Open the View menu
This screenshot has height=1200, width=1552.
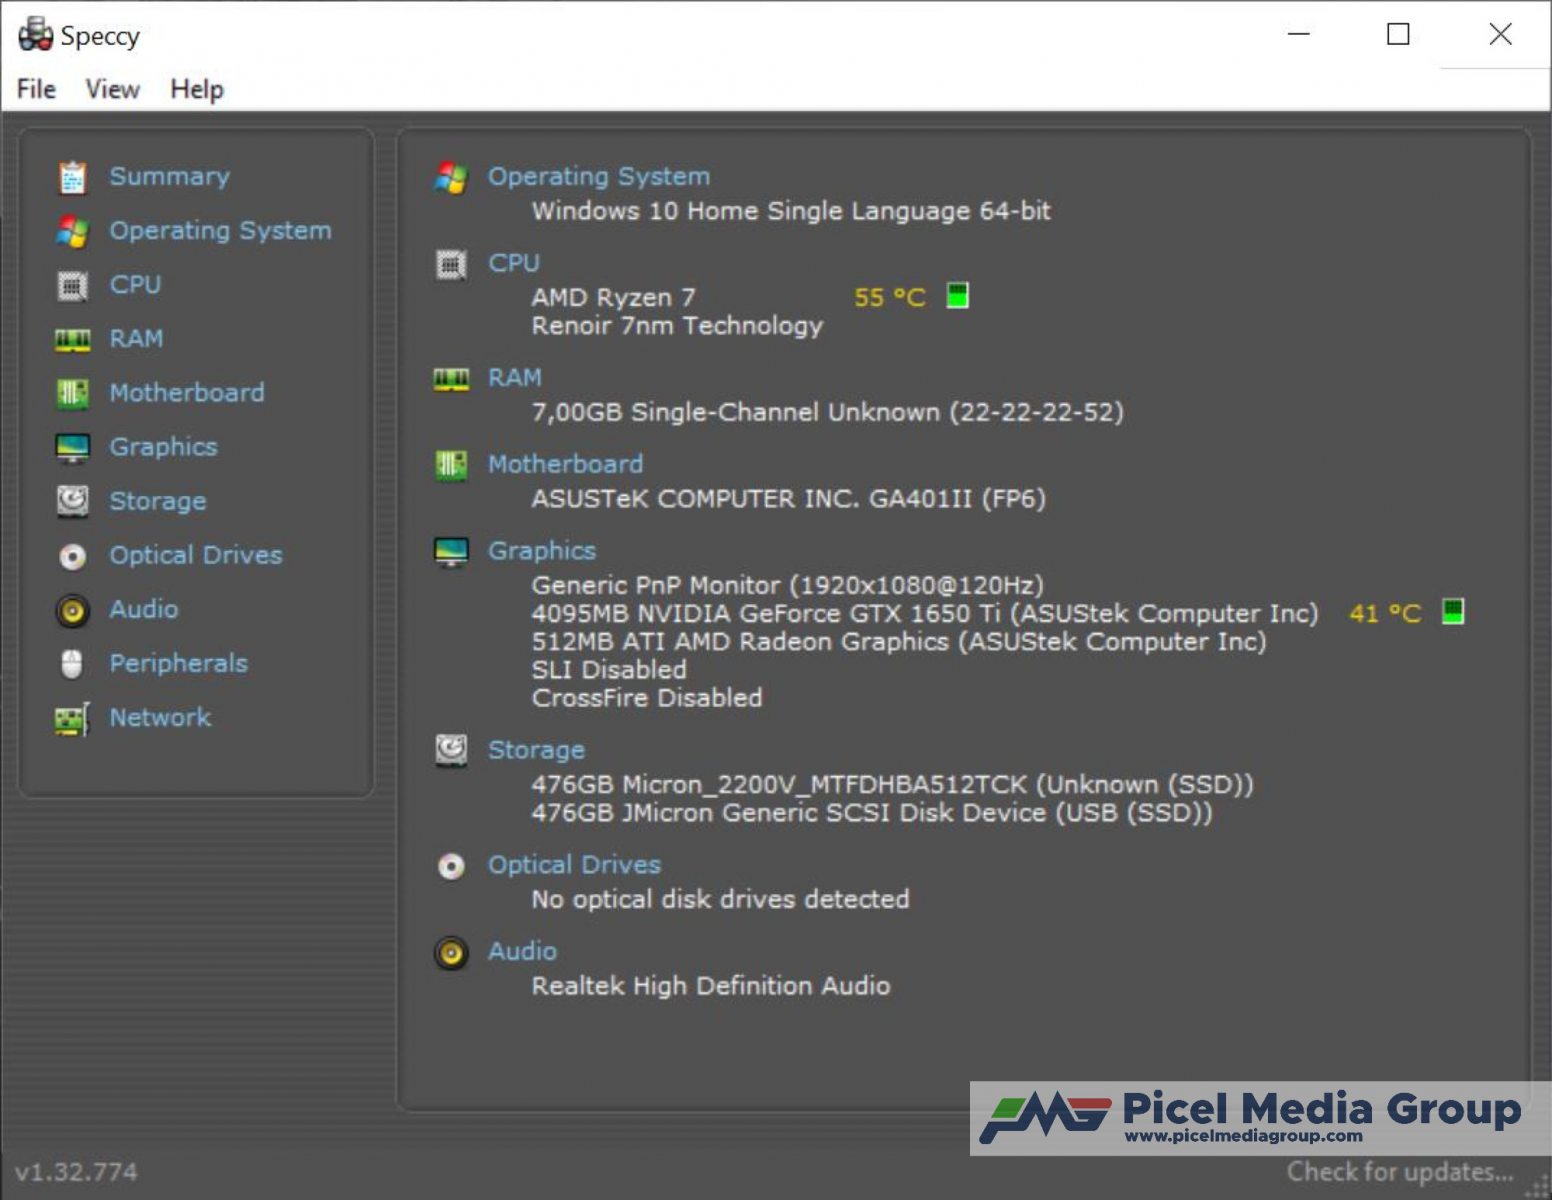pos(112,89)
